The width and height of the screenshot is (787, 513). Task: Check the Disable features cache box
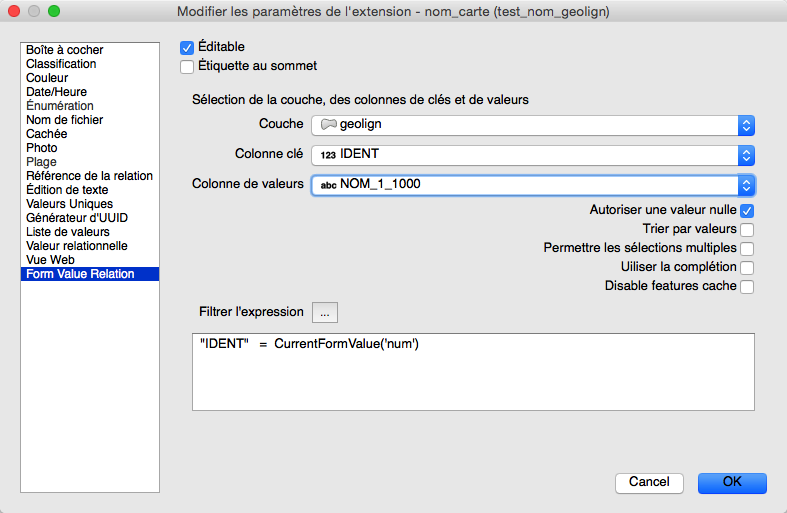point(746,287)
